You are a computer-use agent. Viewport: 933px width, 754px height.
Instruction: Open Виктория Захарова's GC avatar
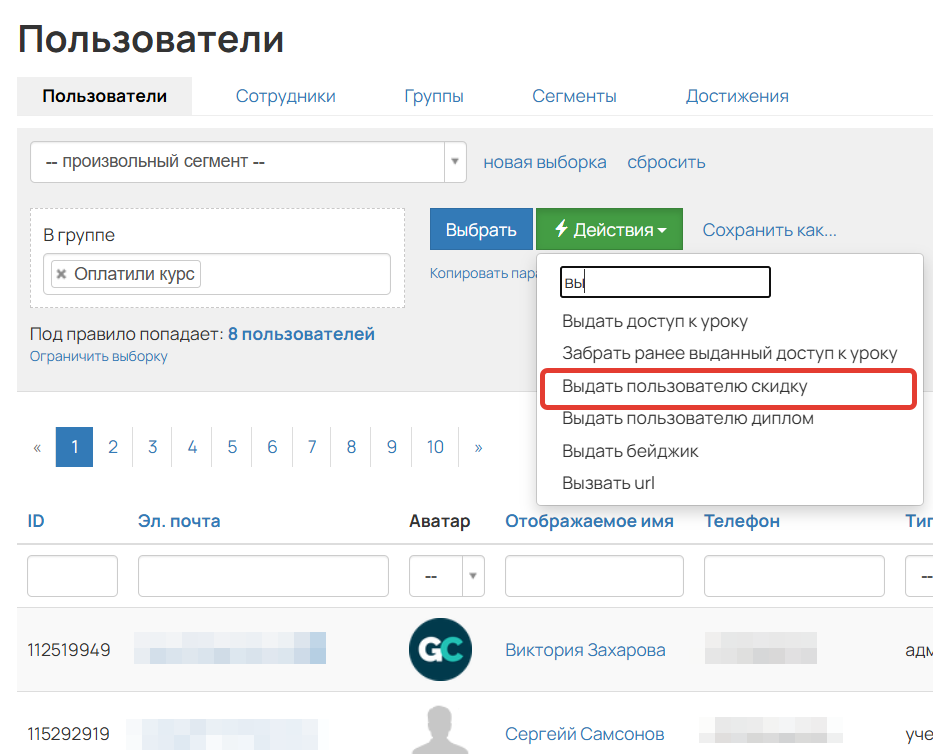tap(440, 649)
